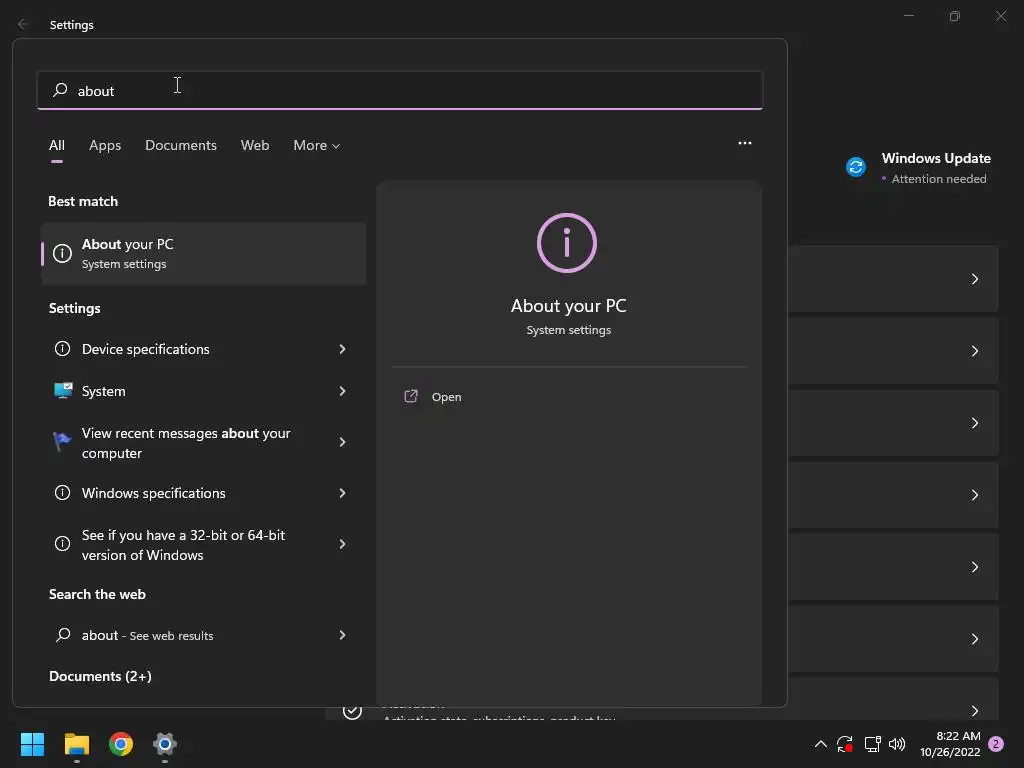Click the Settings gear taskbar icon

(165, 744)
